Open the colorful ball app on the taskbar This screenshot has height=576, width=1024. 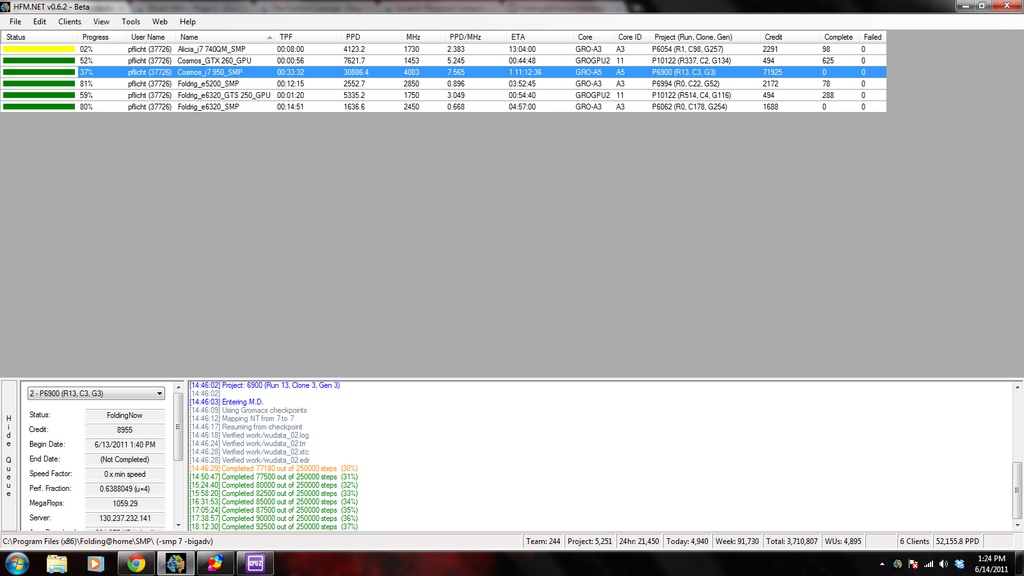point(215,564)
